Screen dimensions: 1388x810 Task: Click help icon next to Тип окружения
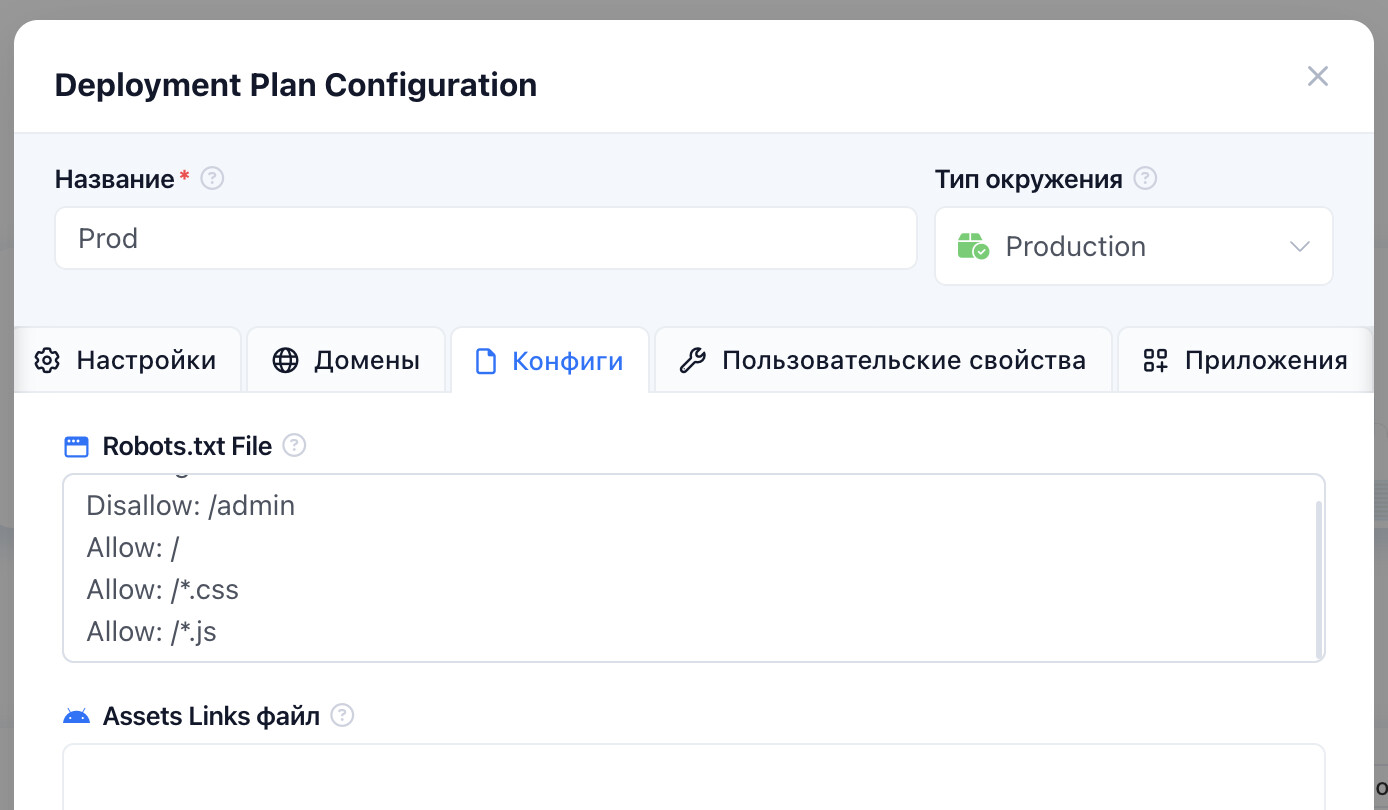1146,179
